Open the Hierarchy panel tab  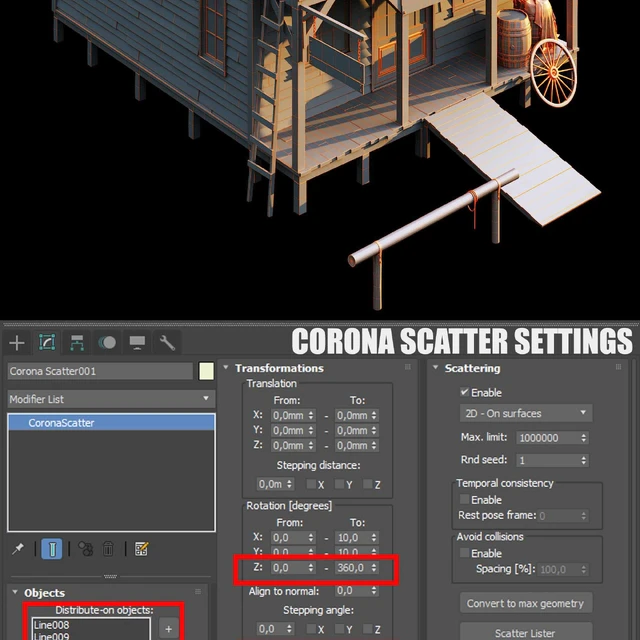coord(77,343)
